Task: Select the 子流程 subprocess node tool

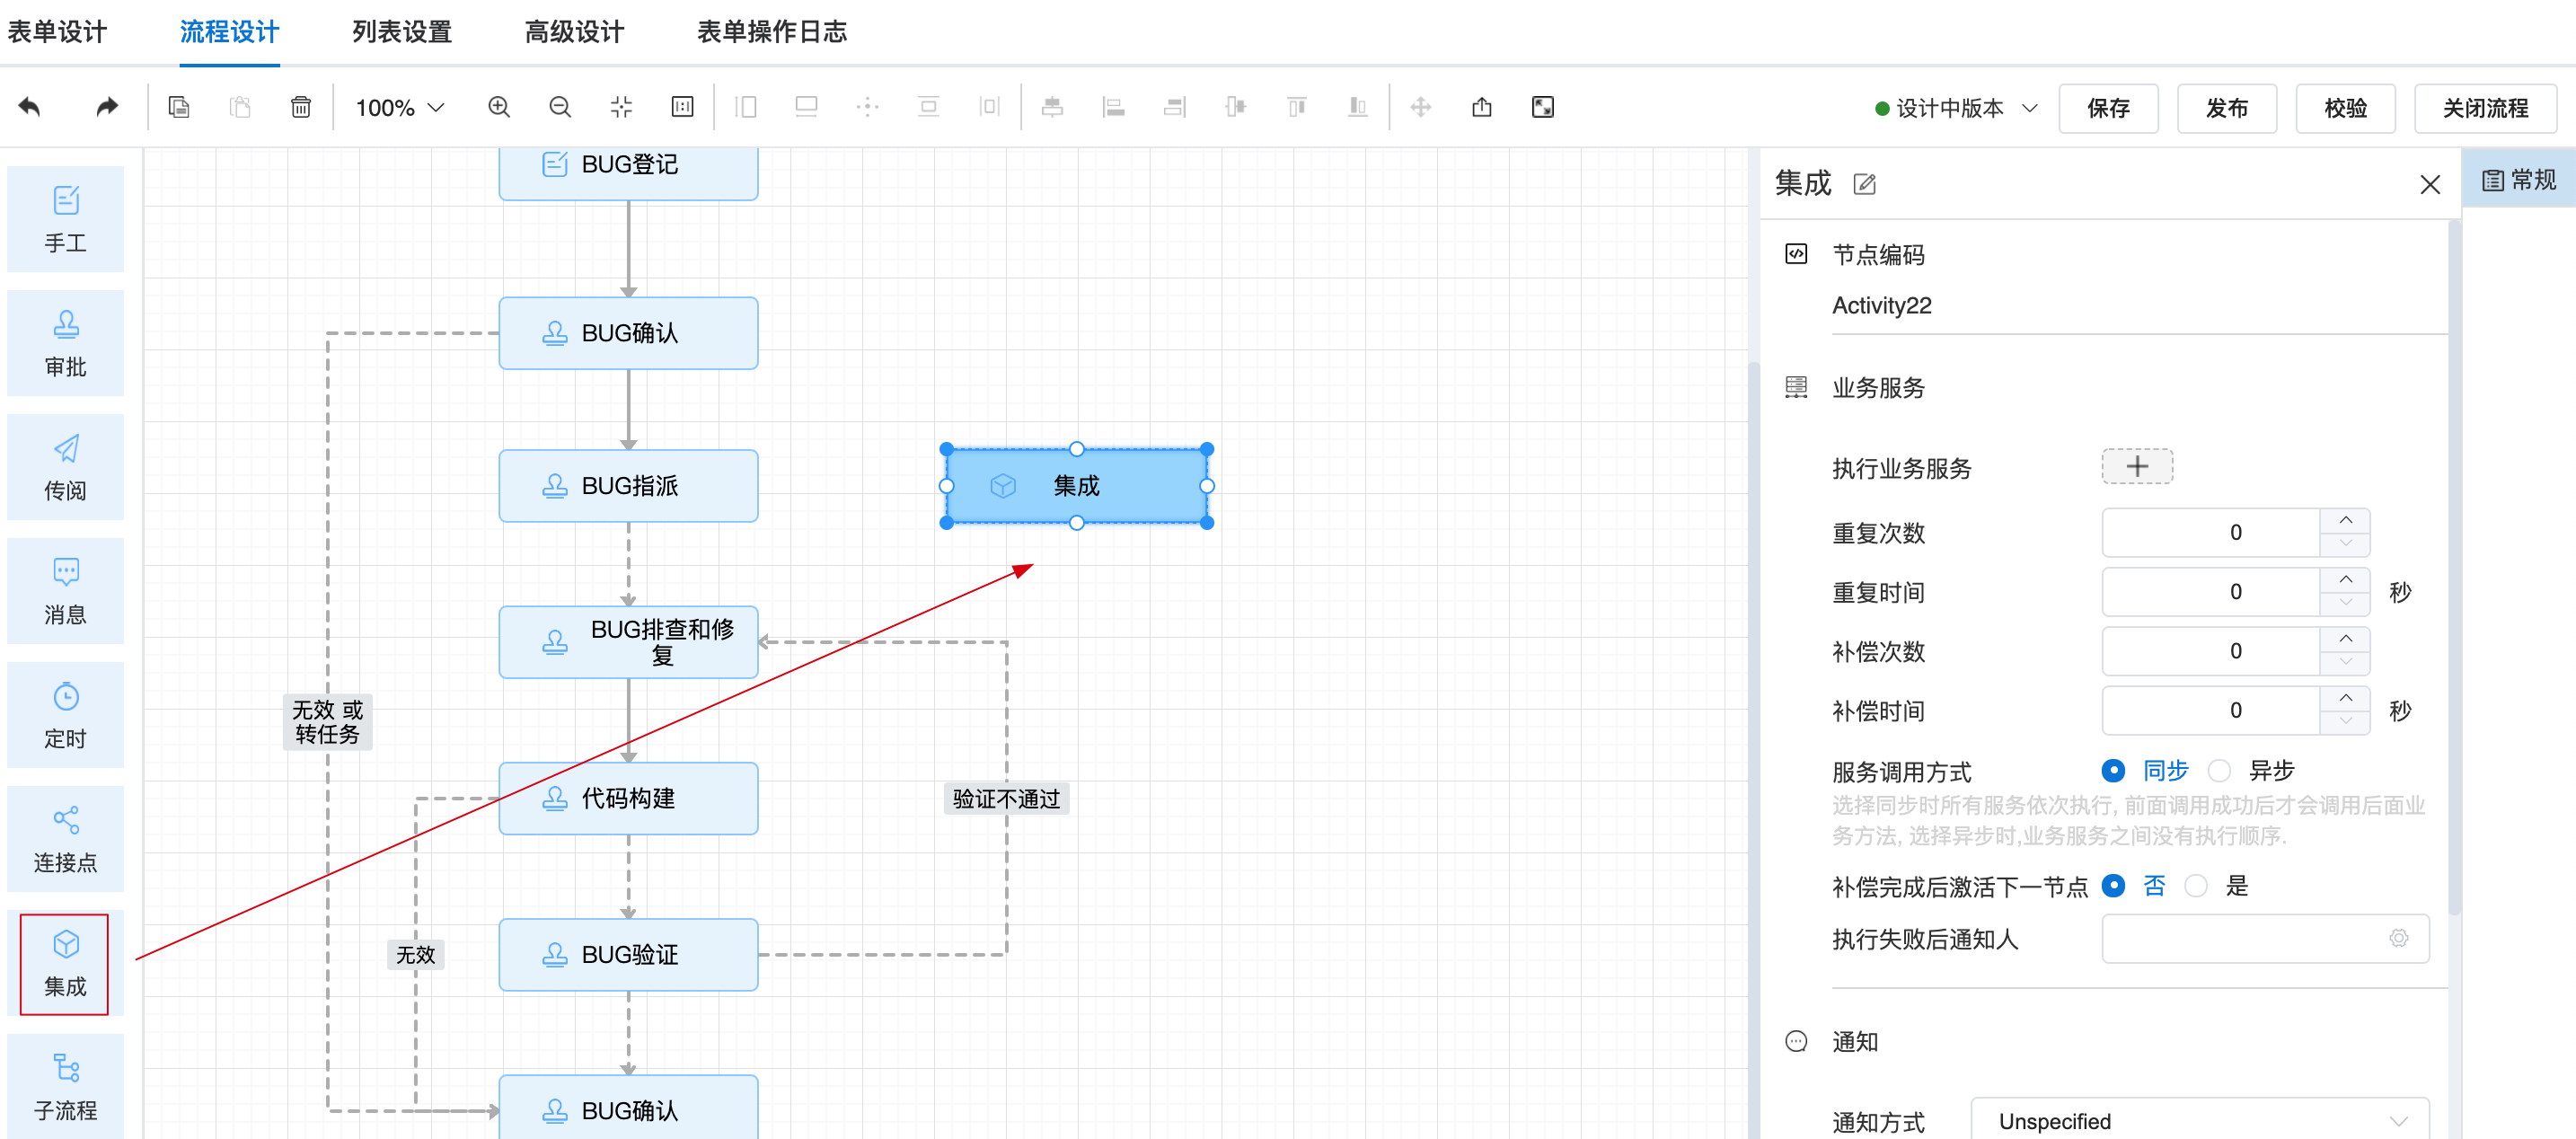Action: (x=65, y=1087)
